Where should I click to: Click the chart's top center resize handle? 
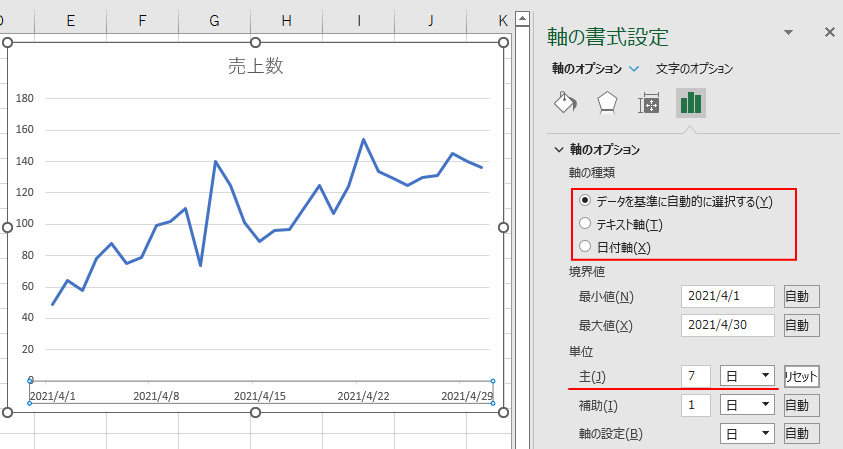tap(255, 42)
